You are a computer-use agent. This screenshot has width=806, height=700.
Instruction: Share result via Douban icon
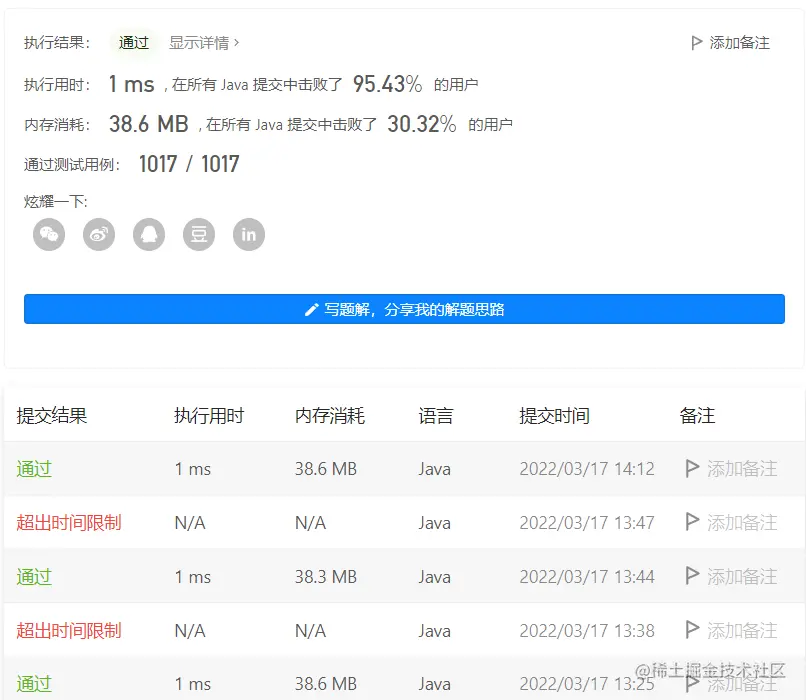click(x=199, y=235)
